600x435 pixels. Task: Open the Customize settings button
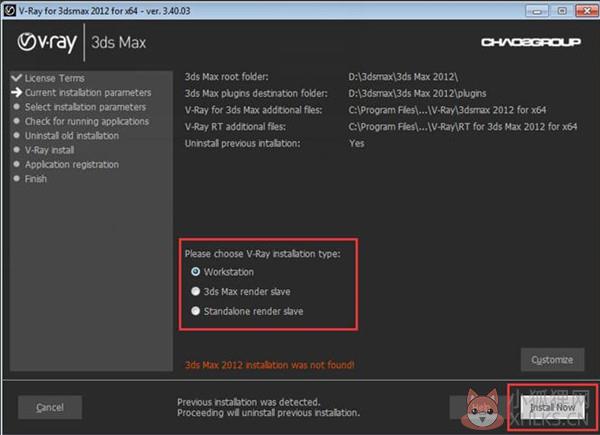click(x=552, y=360)
